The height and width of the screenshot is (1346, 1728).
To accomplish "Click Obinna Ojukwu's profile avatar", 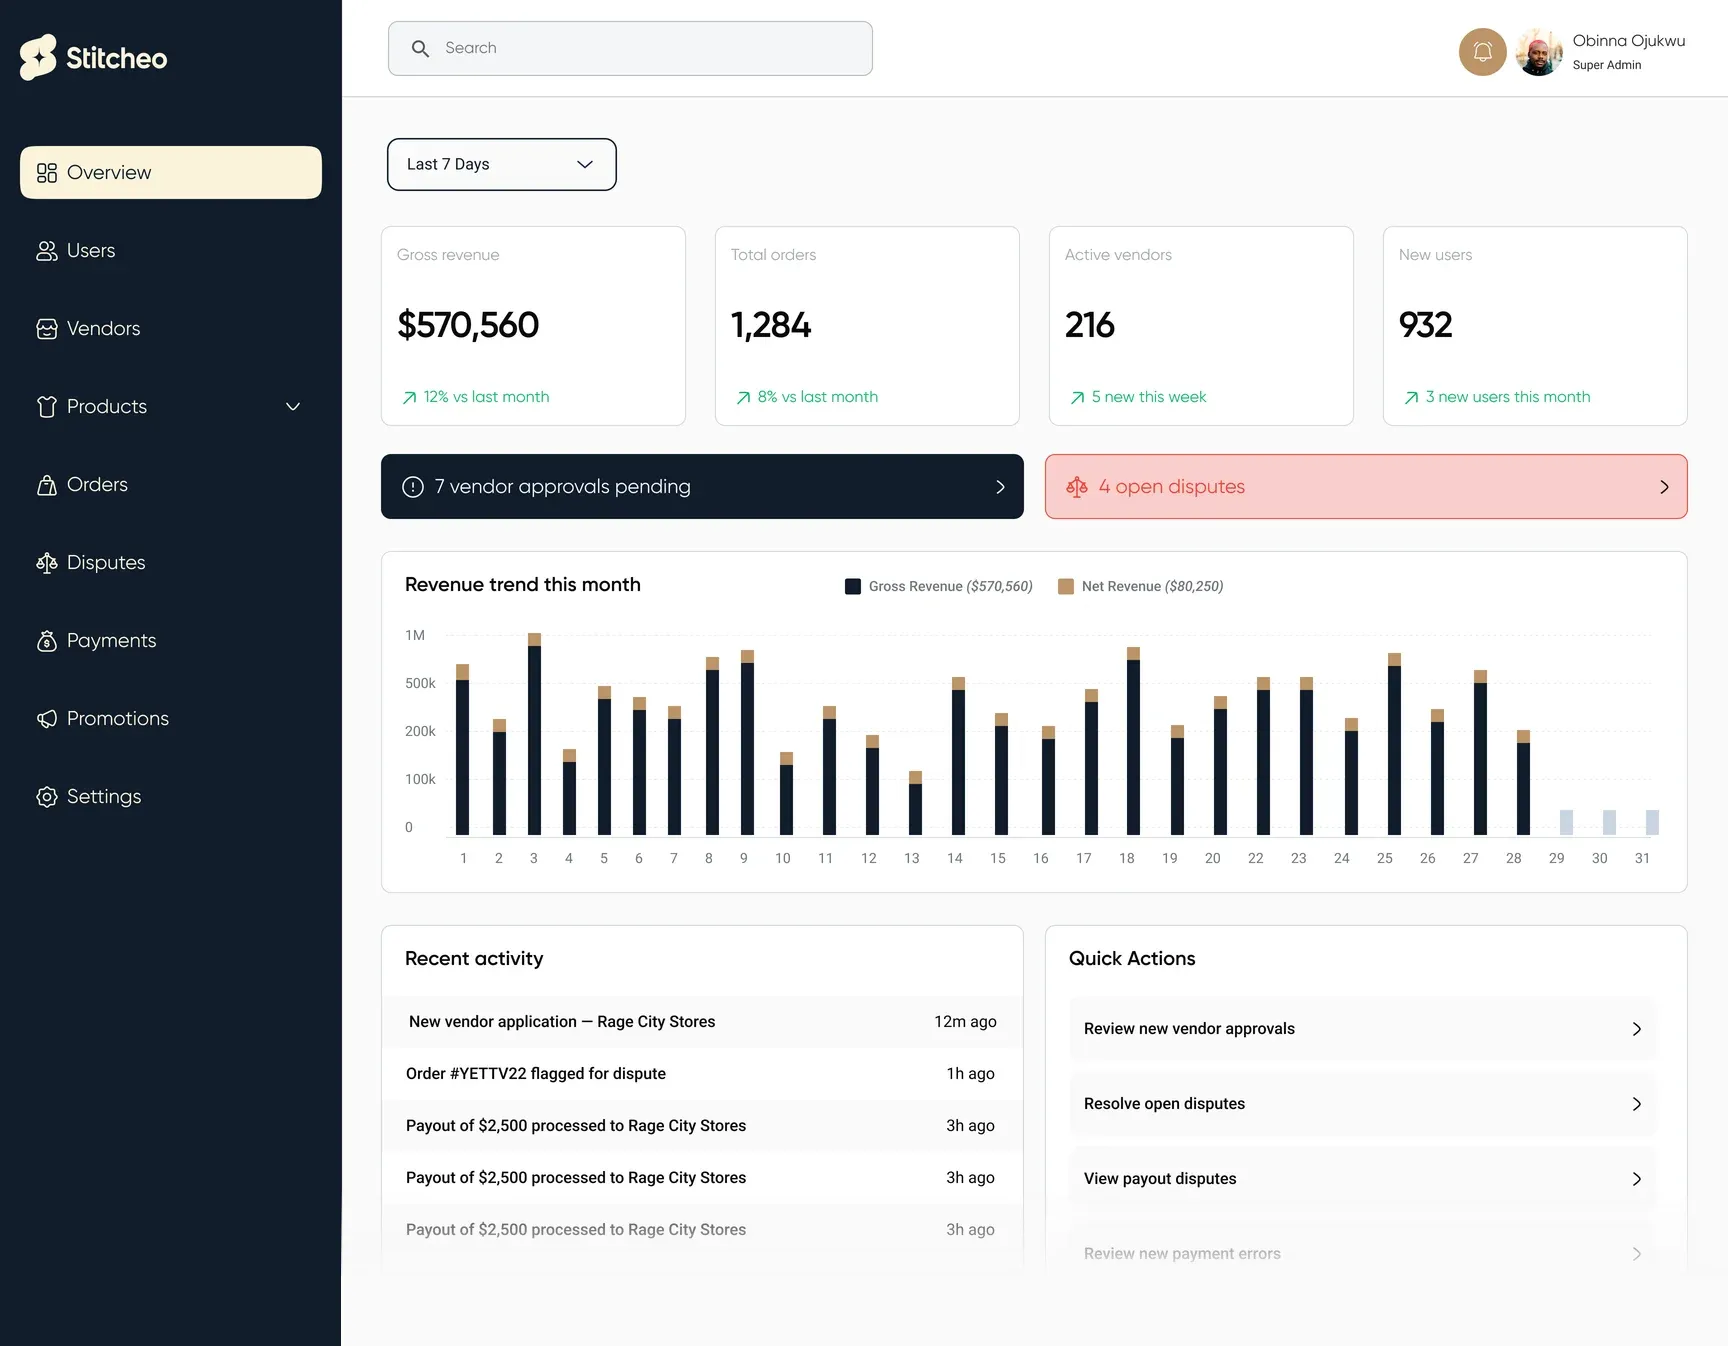I will tap(1539, 52).
